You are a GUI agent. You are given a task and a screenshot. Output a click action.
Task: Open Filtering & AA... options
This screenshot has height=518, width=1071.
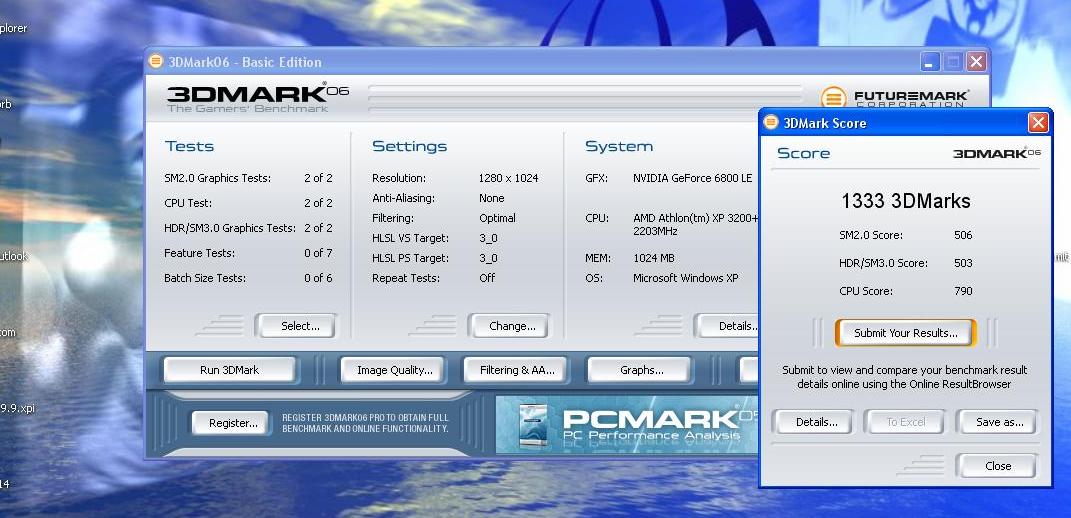tap(515, 370)
